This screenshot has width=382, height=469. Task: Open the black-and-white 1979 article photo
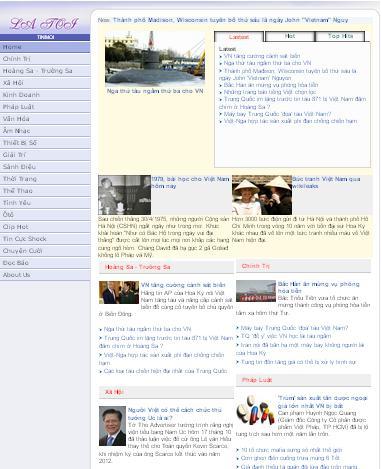tap(124, 195)
